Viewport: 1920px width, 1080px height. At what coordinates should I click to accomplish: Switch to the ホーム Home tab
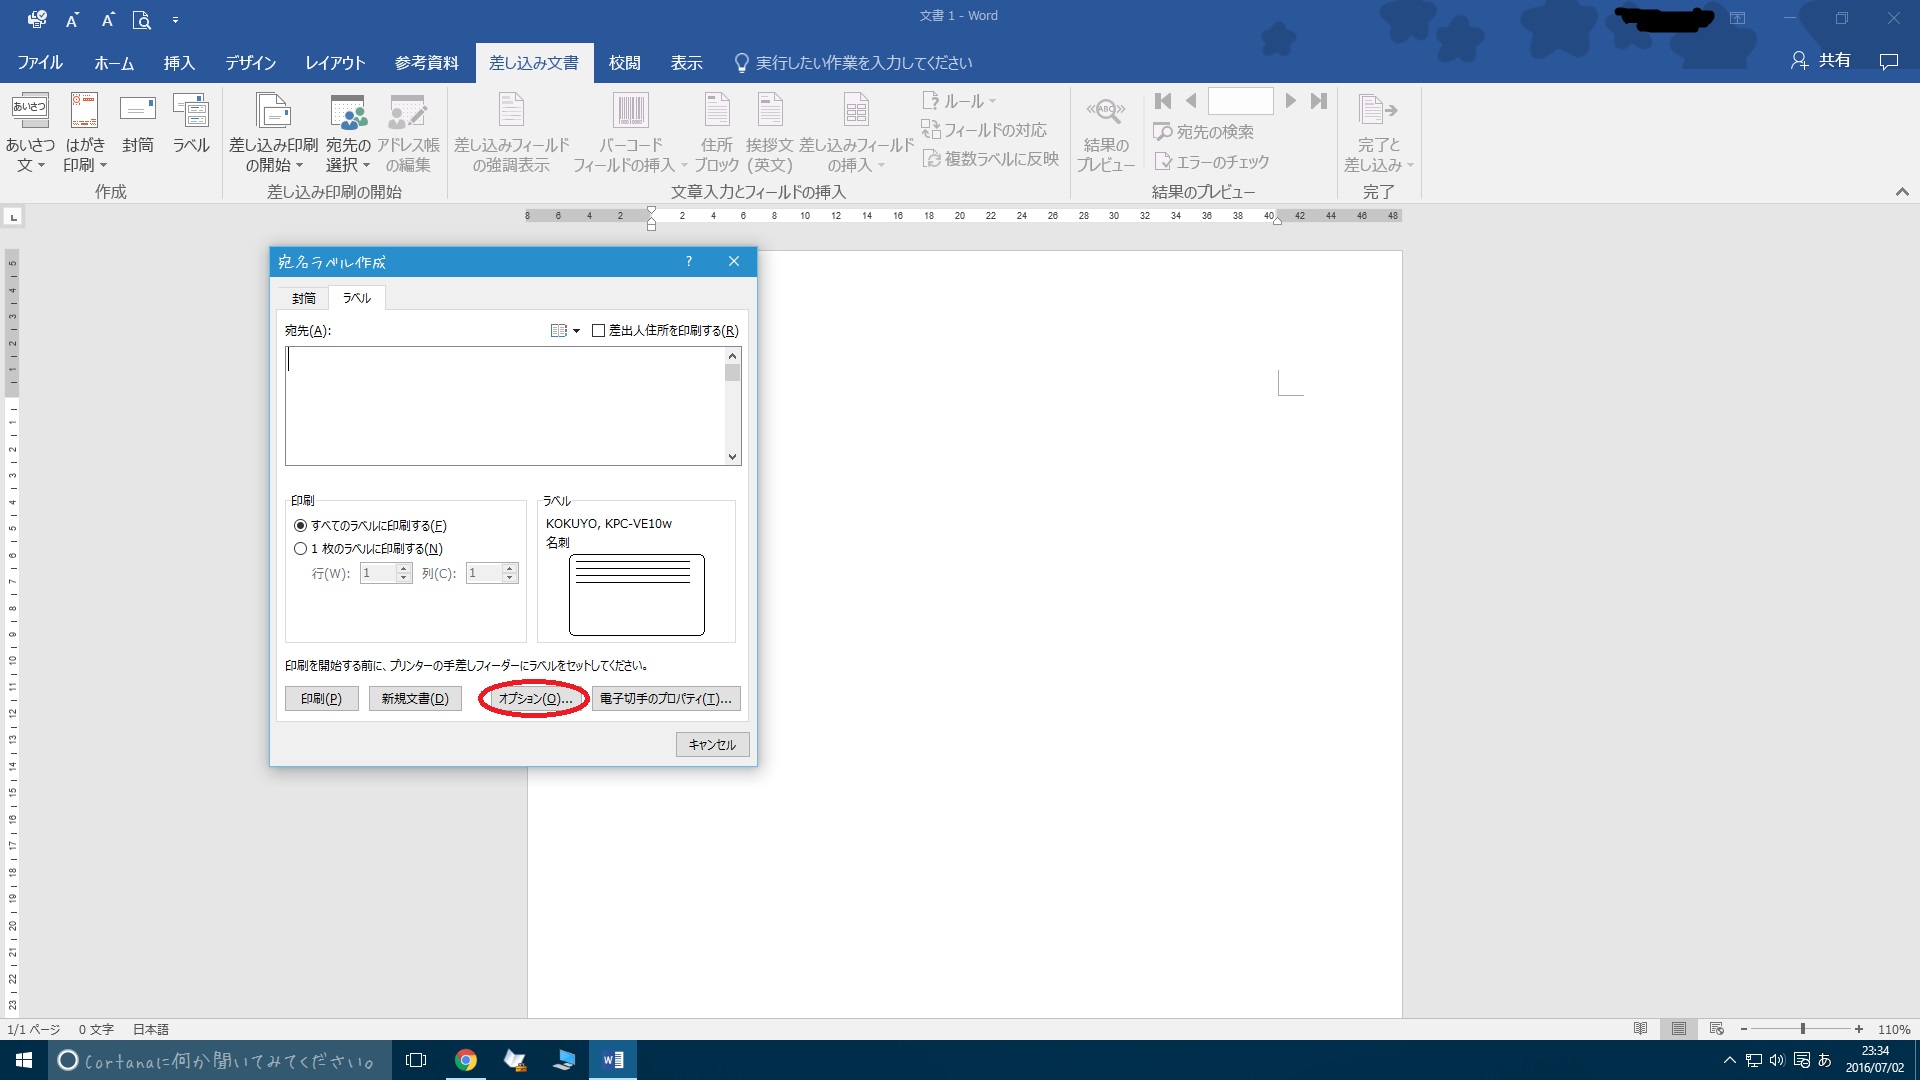(114, 63)
